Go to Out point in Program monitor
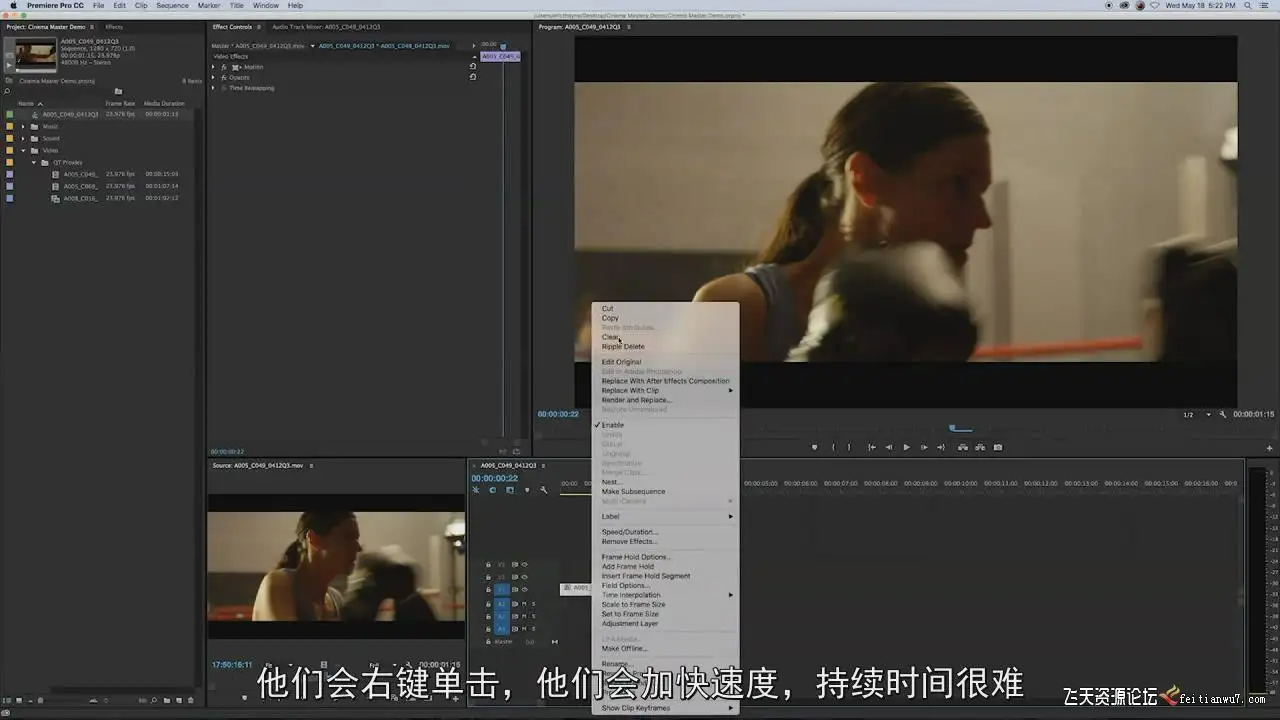Screen dimensions: 1280x720 click(941, 447)
